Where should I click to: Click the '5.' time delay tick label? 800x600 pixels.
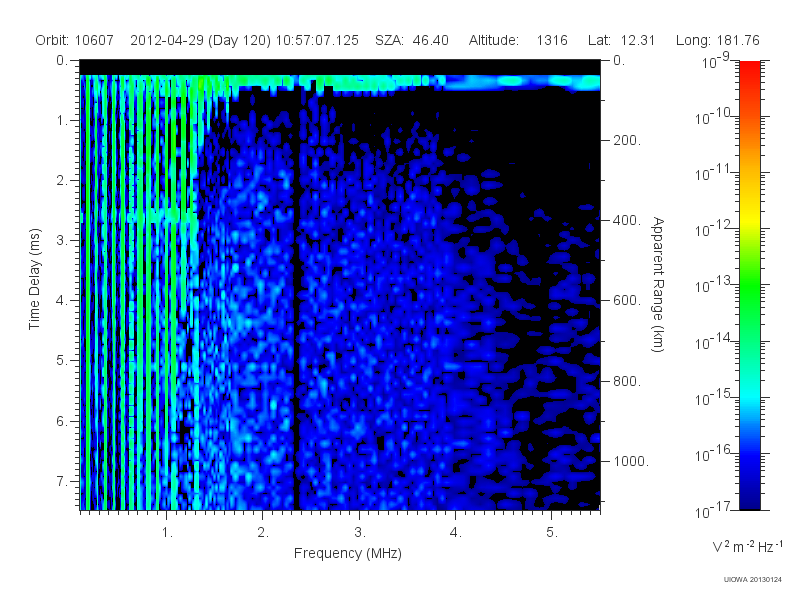(x=62, y=361)
